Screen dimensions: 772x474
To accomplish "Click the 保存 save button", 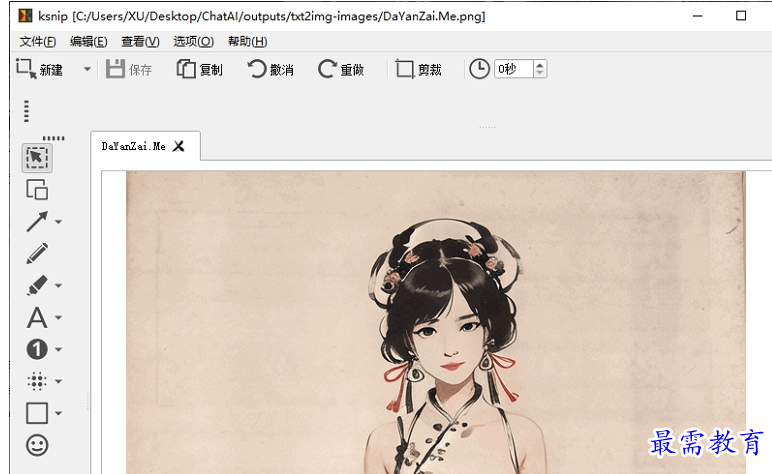I will point(129,69).
